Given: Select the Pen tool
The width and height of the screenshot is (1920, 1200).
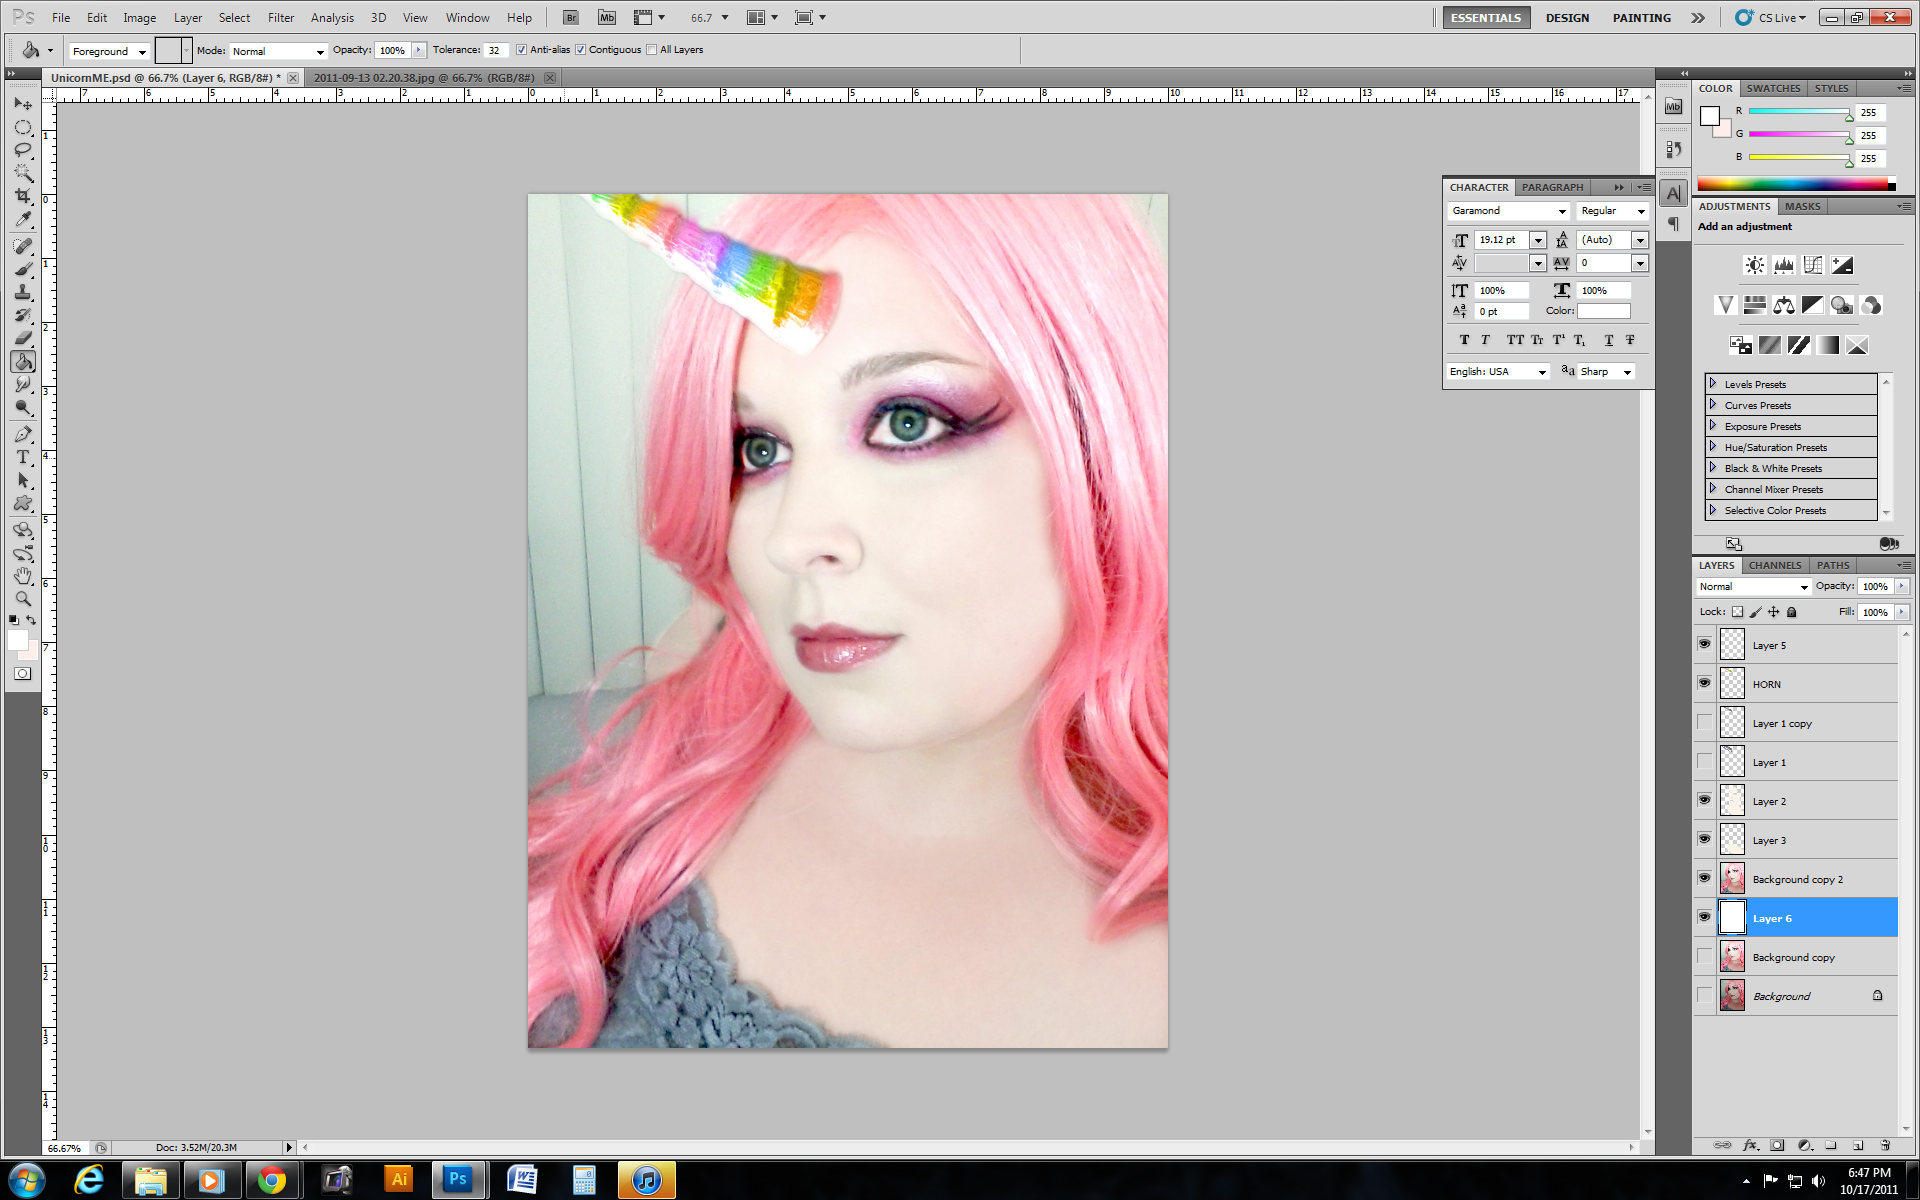Looking at the screenshot, I should coord(23,434).
